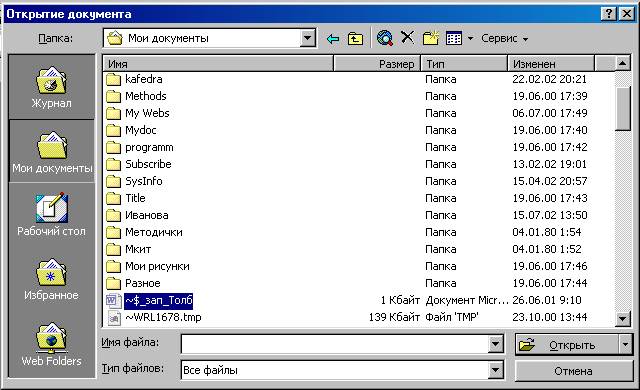The image size is (640, 390).
Task: Select the ~WRL1678.tmp file name
Action: click(x=163, y=317)
